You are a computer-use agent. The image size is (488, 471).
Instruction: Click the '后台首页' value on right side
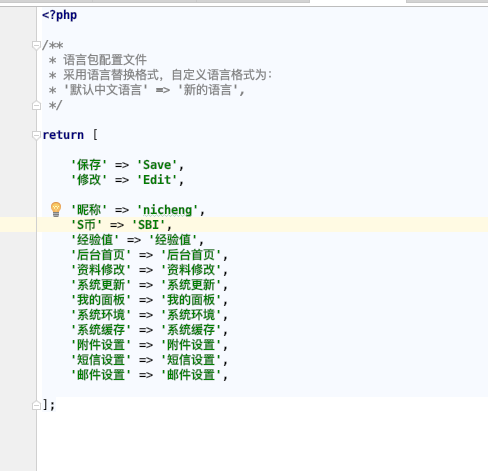191,255
